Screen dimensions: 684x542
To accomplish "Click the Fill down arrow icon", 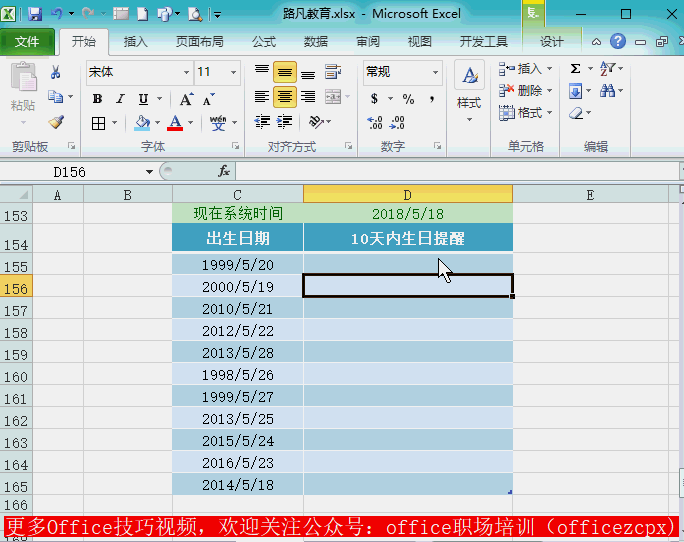I will [x=575, y=91].
